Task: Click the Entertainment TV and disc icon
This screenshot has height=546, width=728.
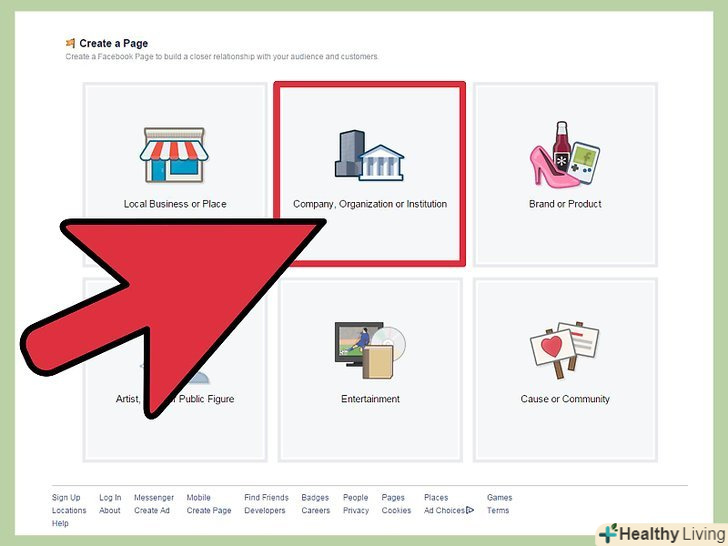Action: pyautogui.click(x=370, y=350)
